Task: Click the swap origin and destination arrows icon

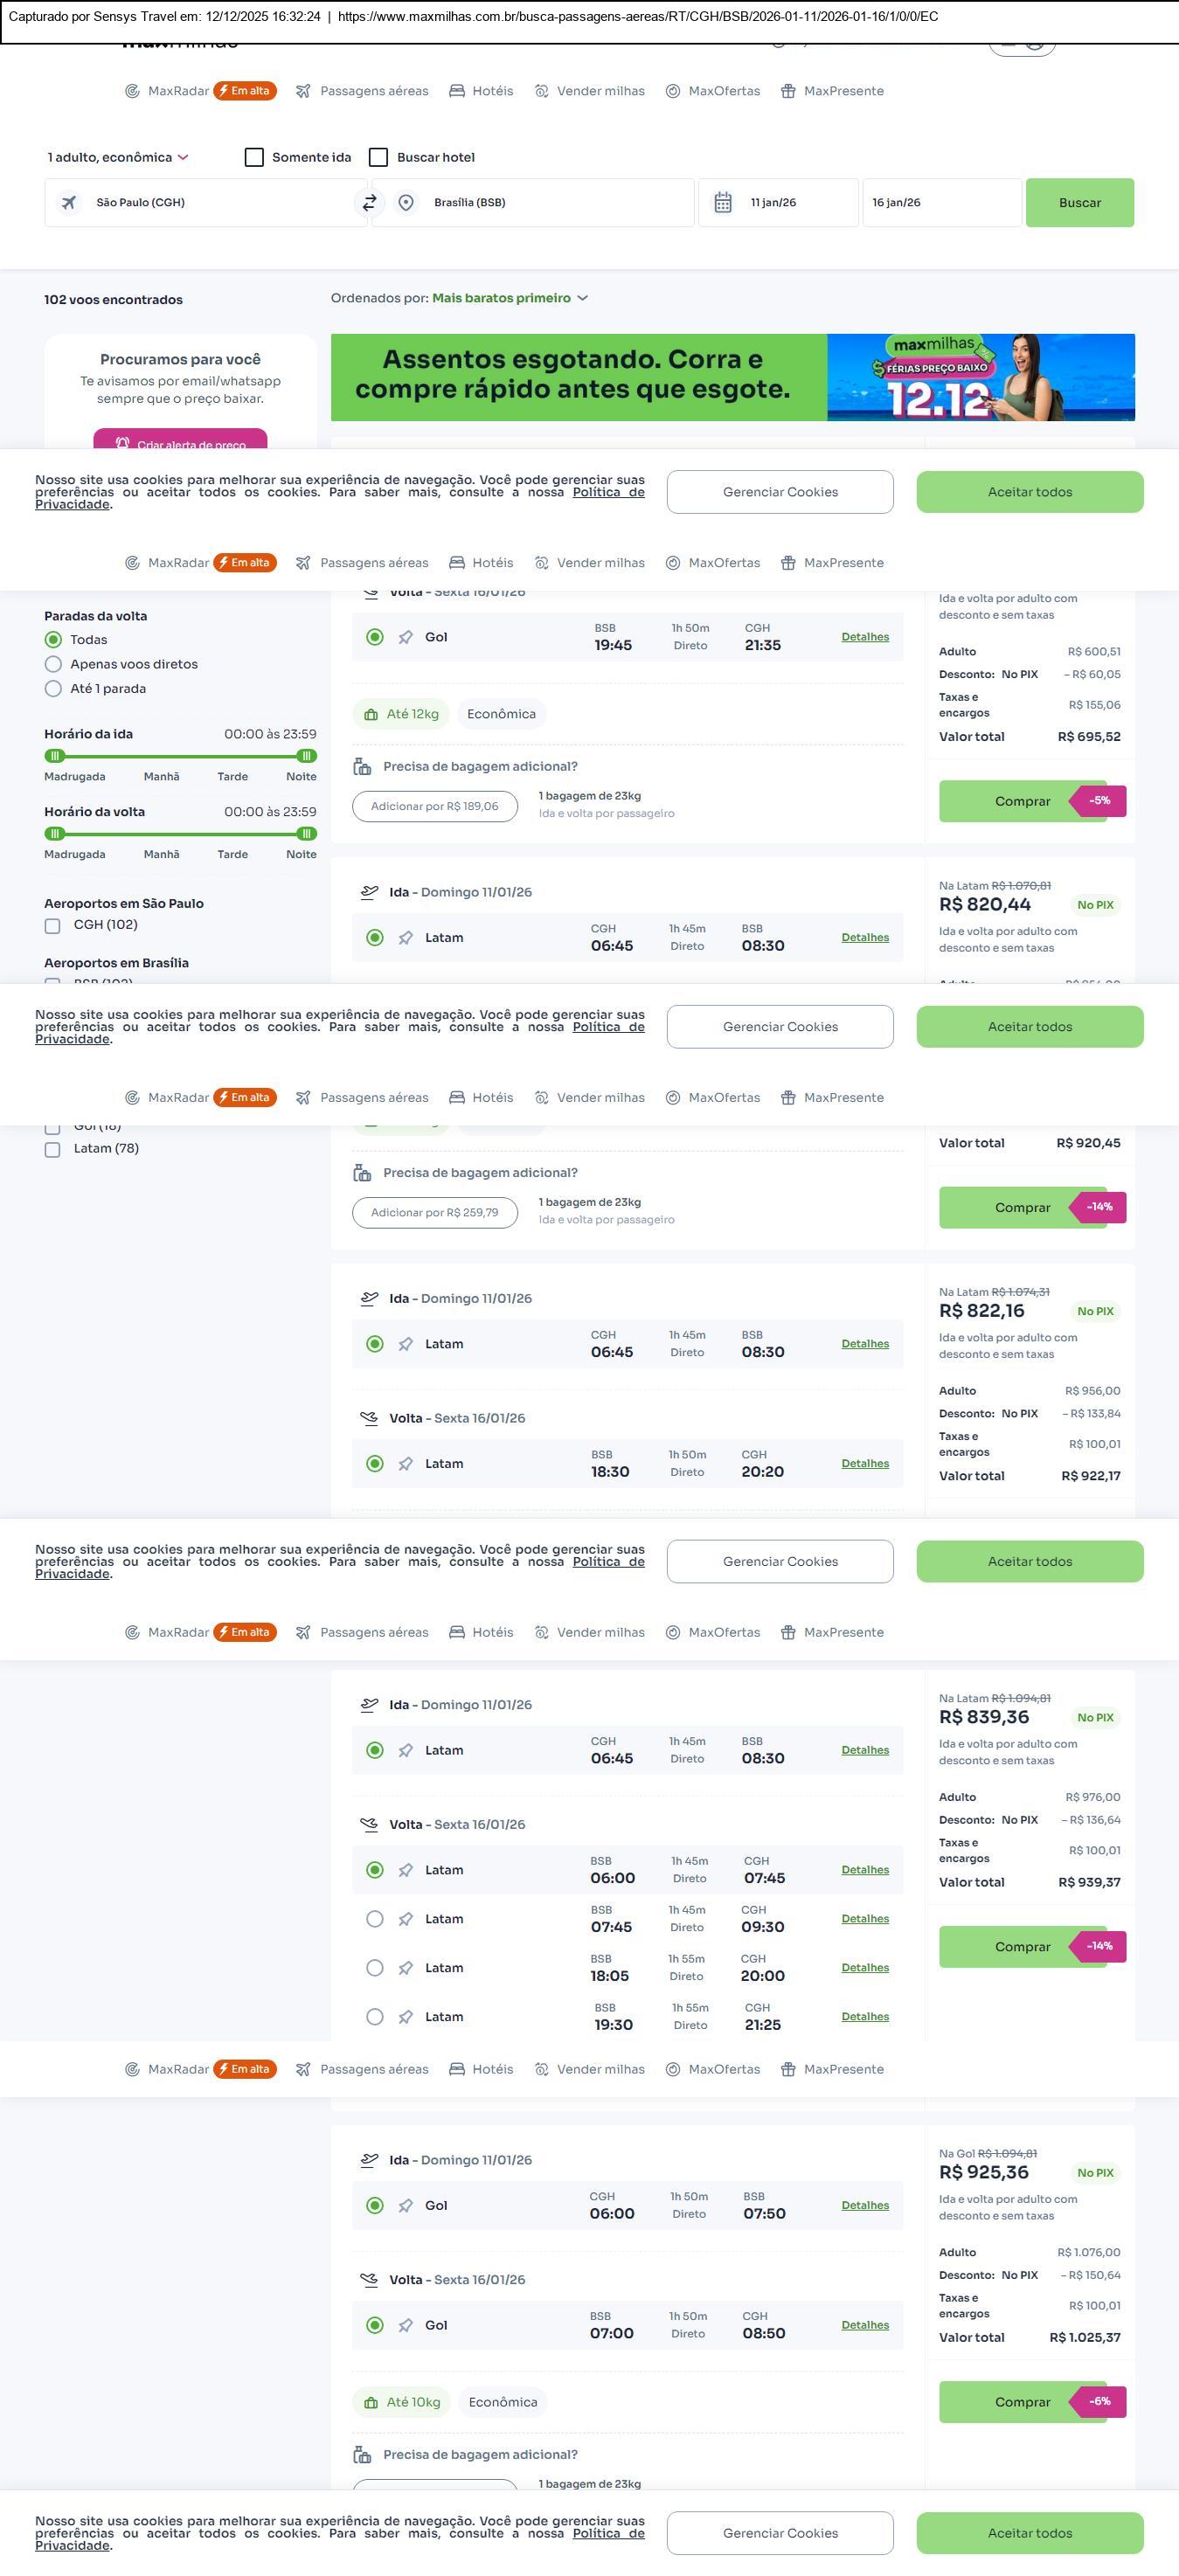Action: point(369,203)
